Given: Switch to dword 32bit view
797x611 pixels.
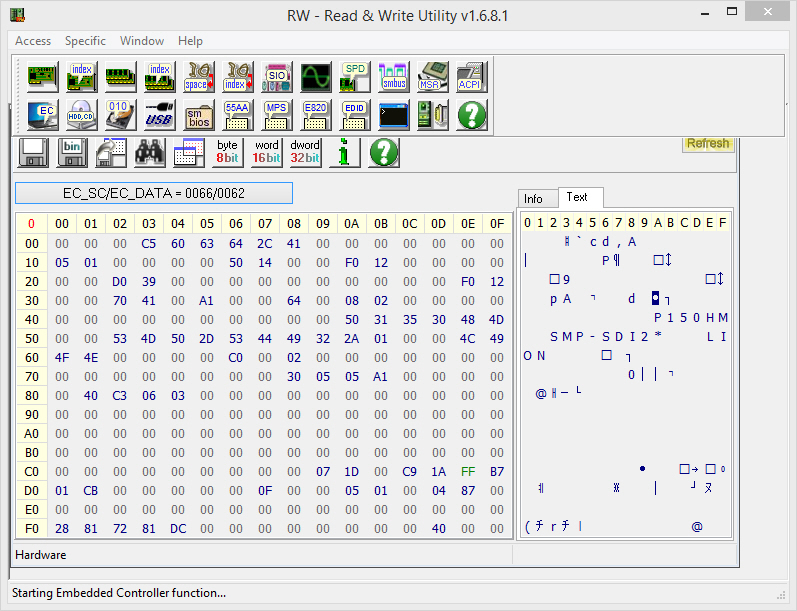Looking at the screenshot, I should coord(305,152).
